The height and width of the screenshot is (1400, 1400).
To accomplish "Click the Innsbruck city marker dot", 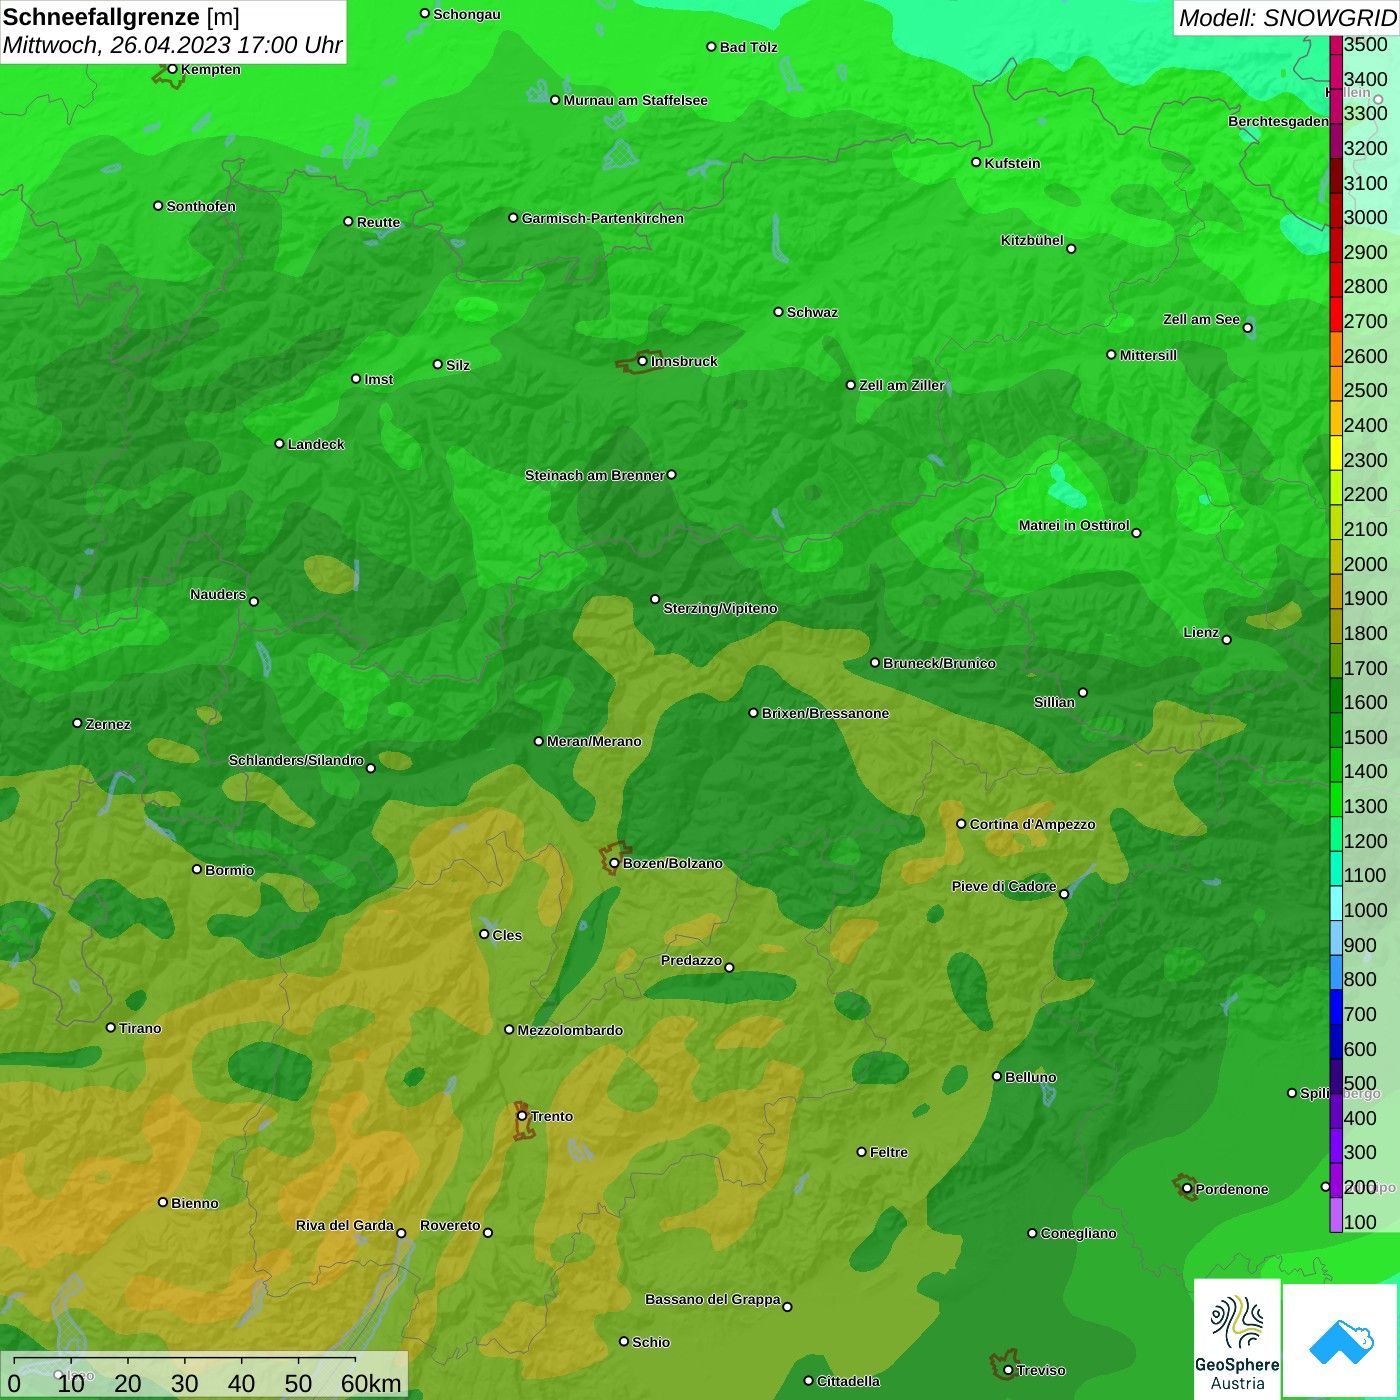I will click(642, 361).
